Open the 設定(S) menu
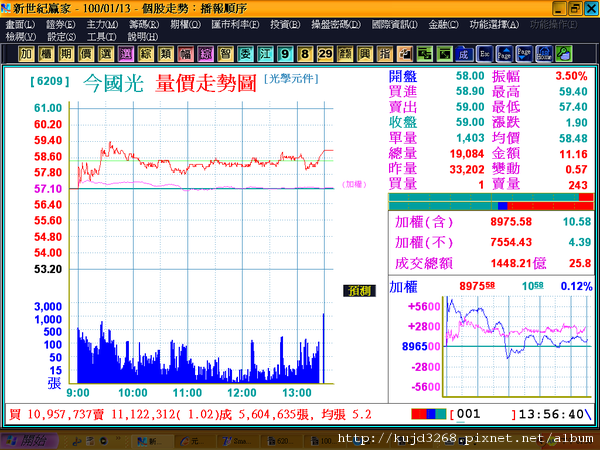 pyautogui.click(x=61, y=37)
